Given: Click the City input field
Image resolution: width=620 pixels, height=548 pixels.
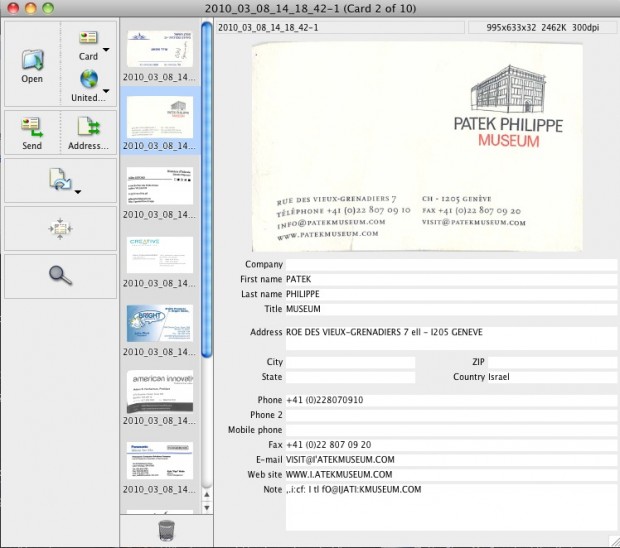Looking at the screenshot, I should 350,362.
